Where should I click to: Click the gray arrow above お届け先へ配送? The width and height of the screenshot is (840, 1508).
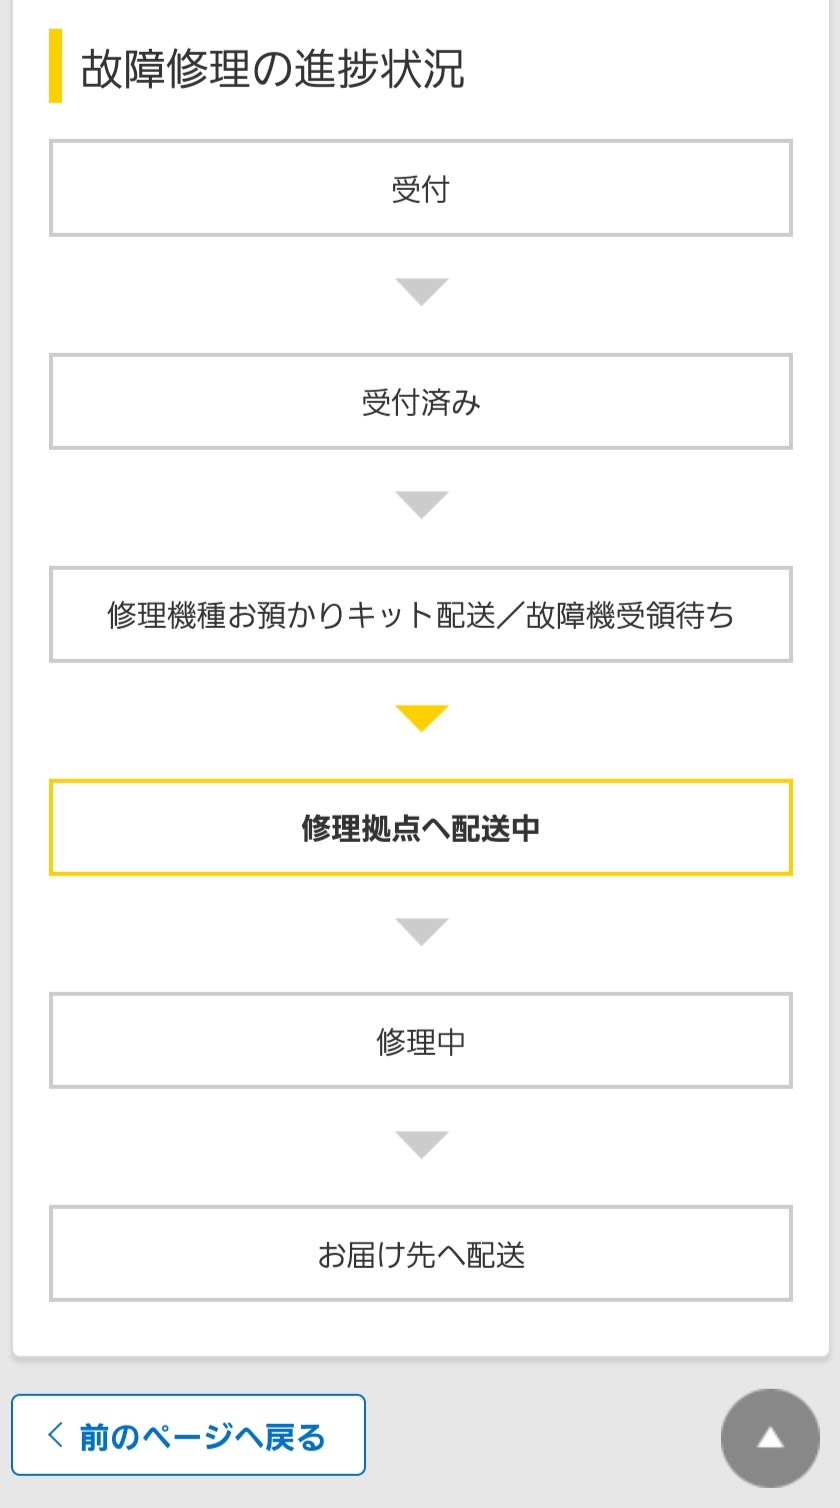click(x=421, y=1144)
